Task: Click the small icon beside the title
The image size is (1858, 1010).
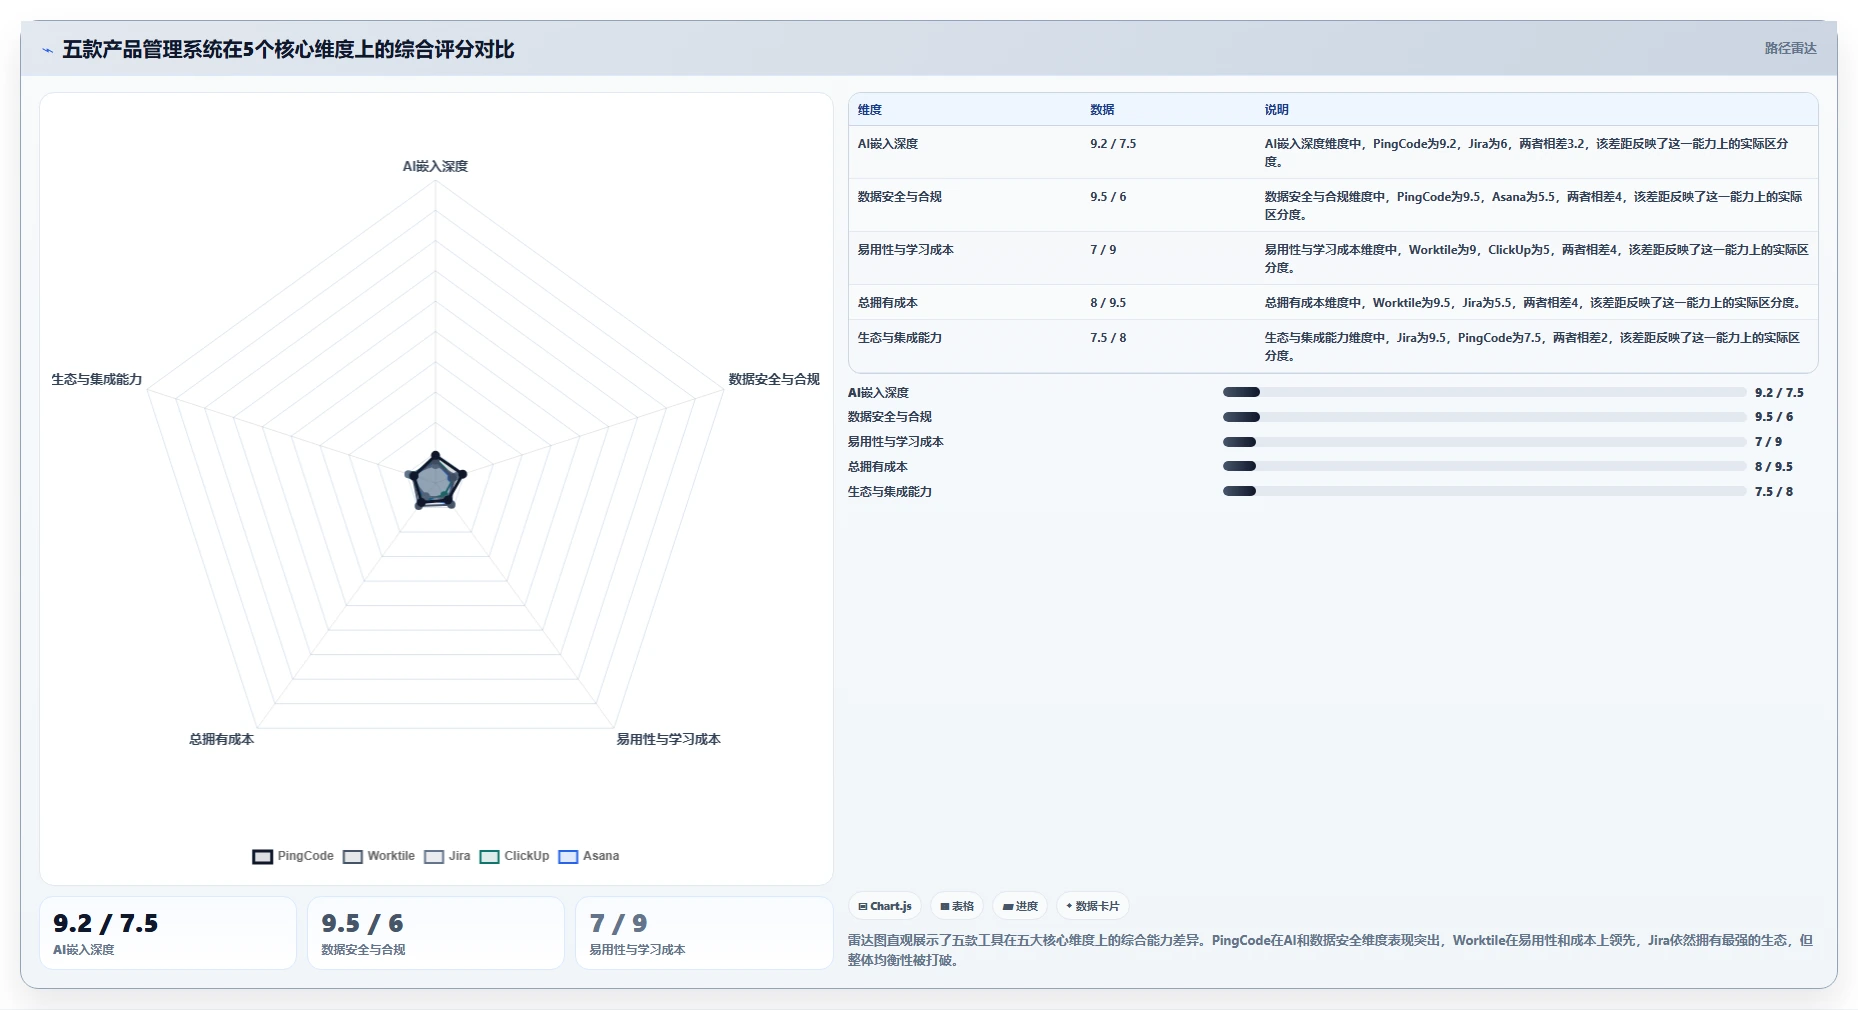Action: pyautogui.click(x=47, y=50)
